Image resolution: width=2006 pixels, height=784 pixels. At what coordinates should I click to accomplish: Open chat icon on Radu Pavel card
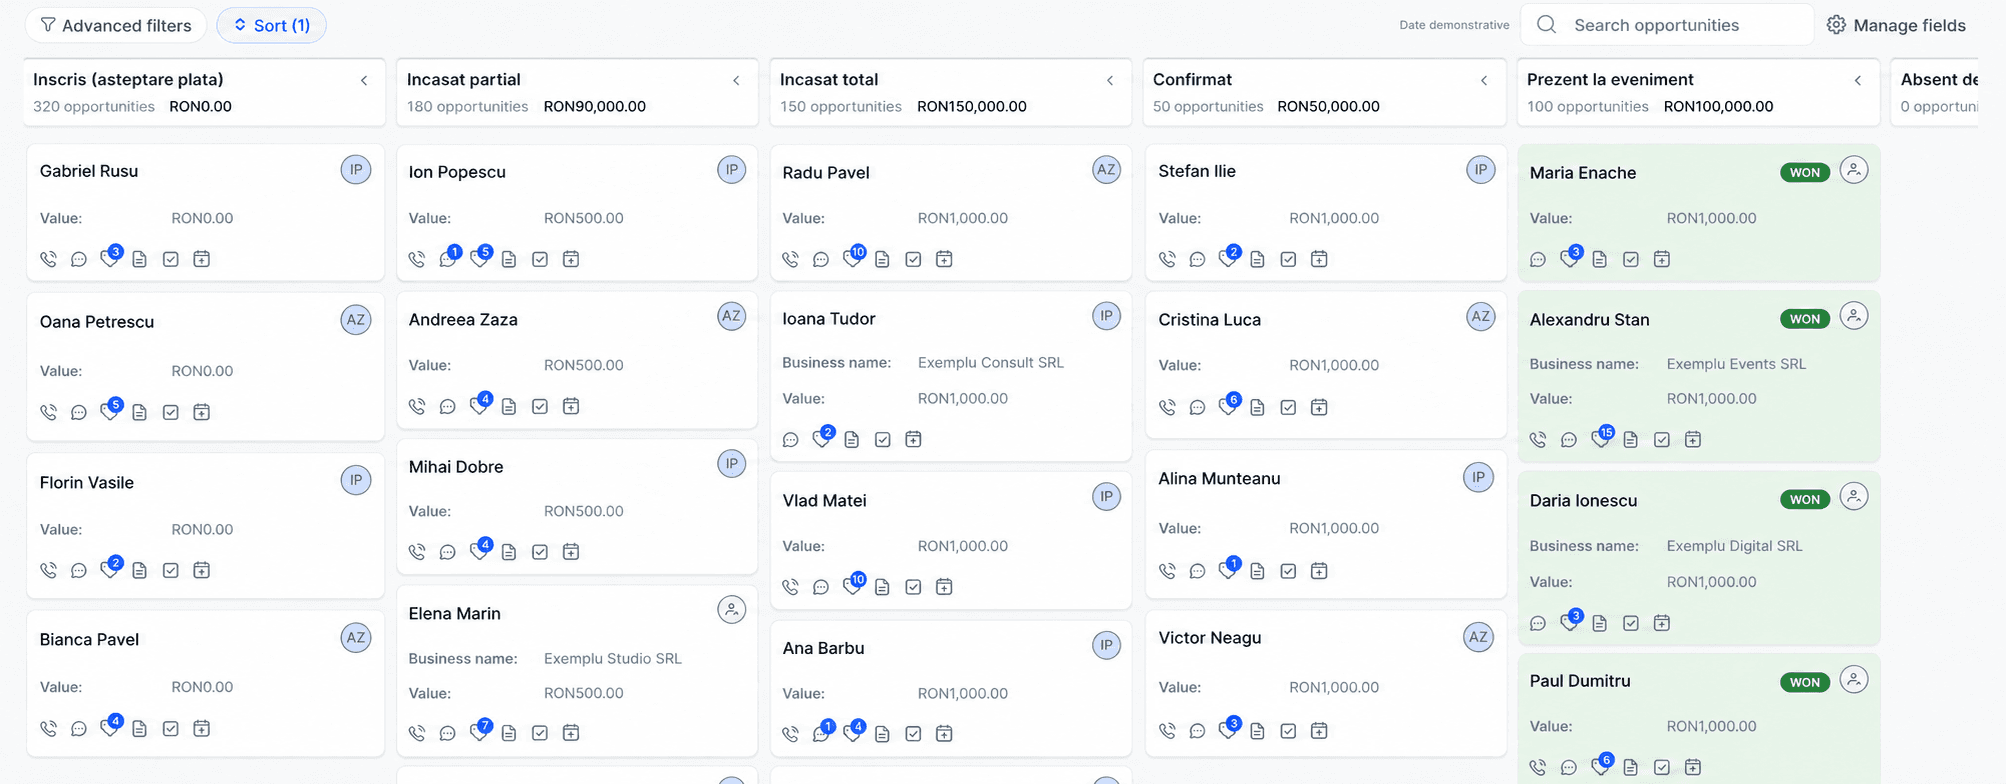(x=821, y=259)
